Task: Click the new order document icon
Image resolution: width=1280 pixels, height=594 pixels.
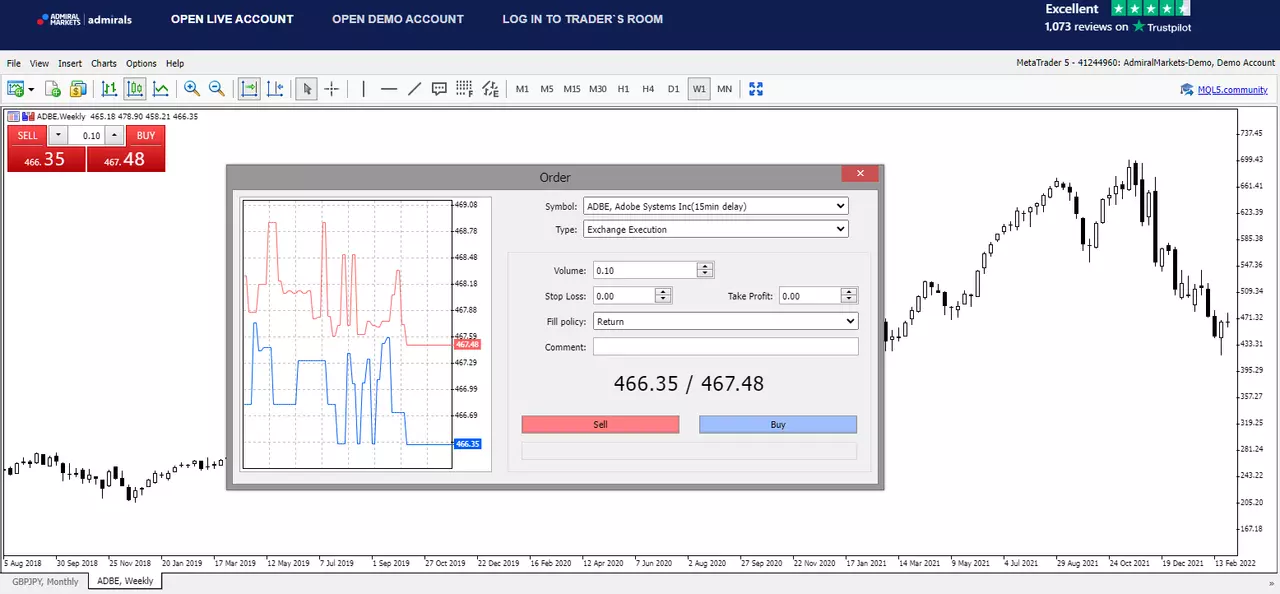Action: (x=53, y=89)
